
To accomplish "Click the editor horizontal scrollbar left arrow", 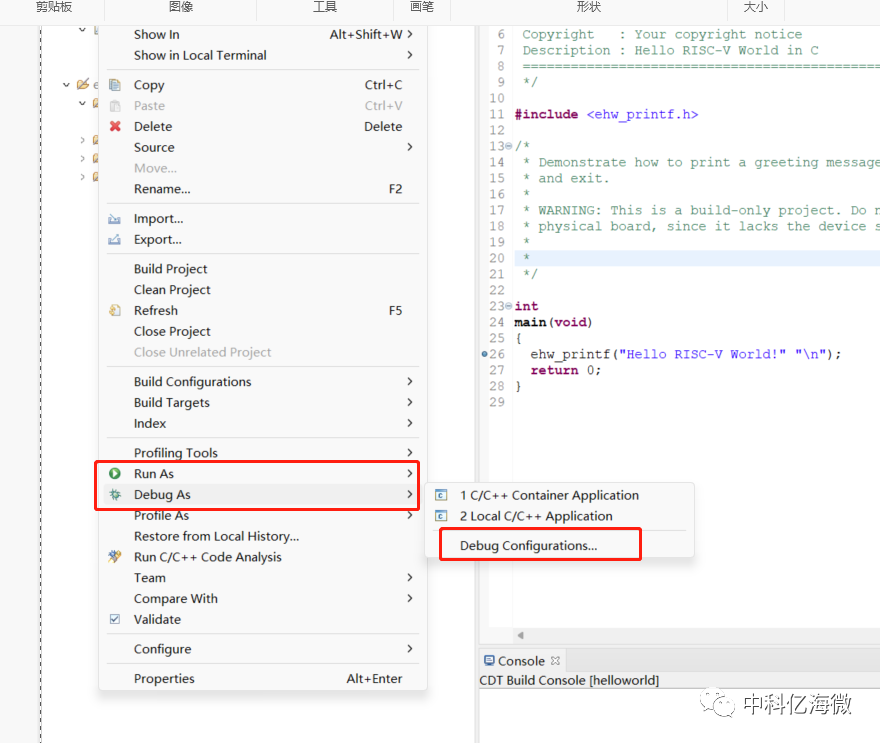I will 520,635.
